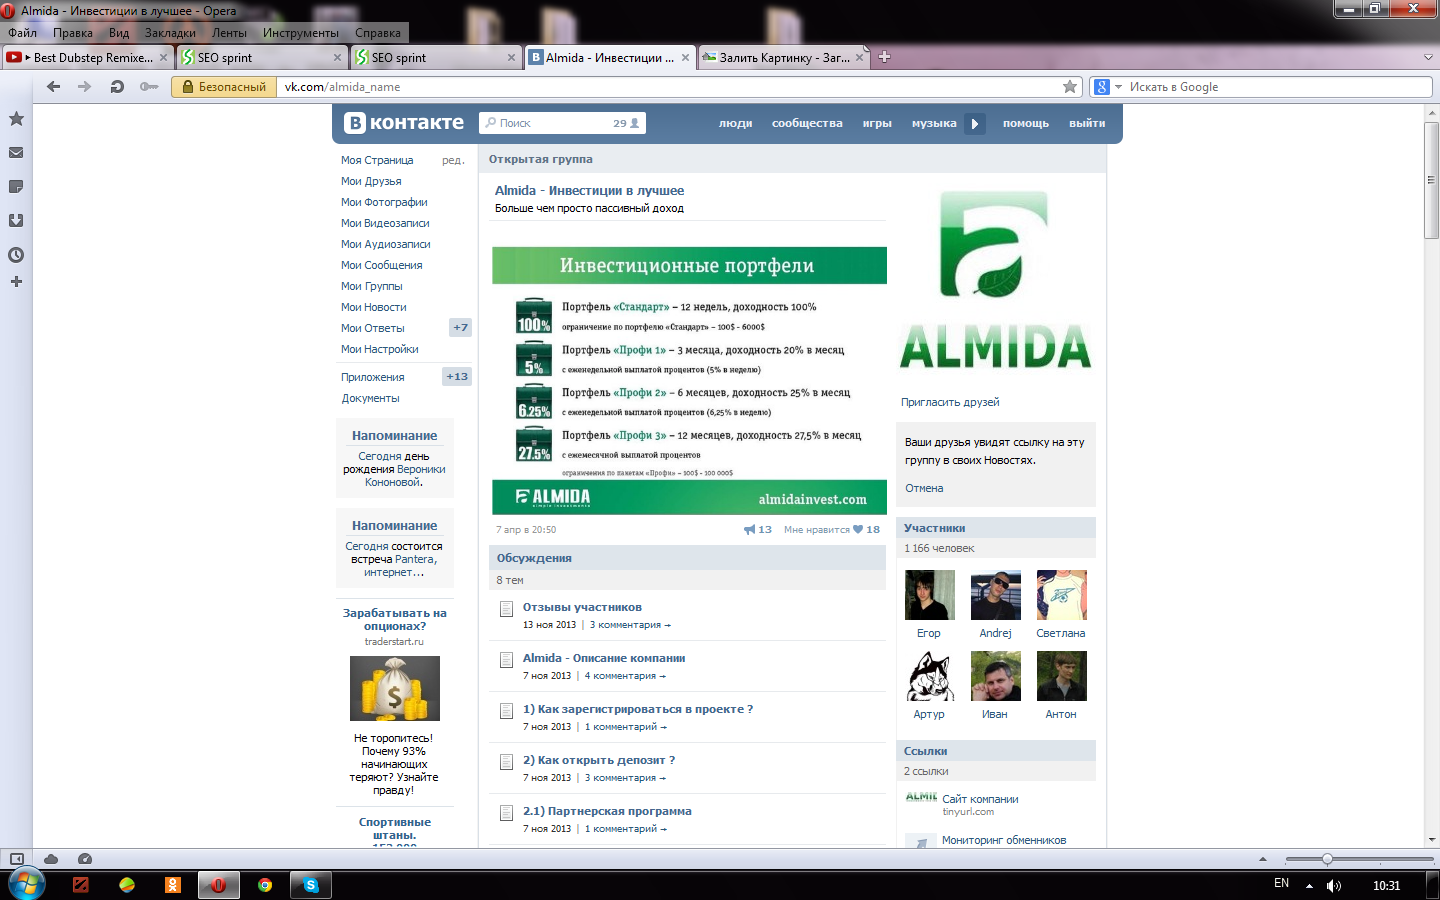This screenshot has width=1440, height=900.
Task: Open the tab list dropdown arrow
Action: (1428, 57)
